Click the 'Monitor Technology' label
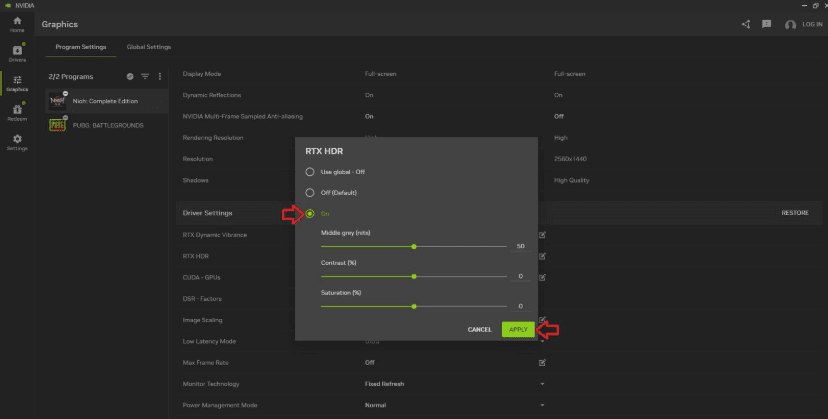Image resolution: width=828 pixels, height=419 pixels. point(211,384)
